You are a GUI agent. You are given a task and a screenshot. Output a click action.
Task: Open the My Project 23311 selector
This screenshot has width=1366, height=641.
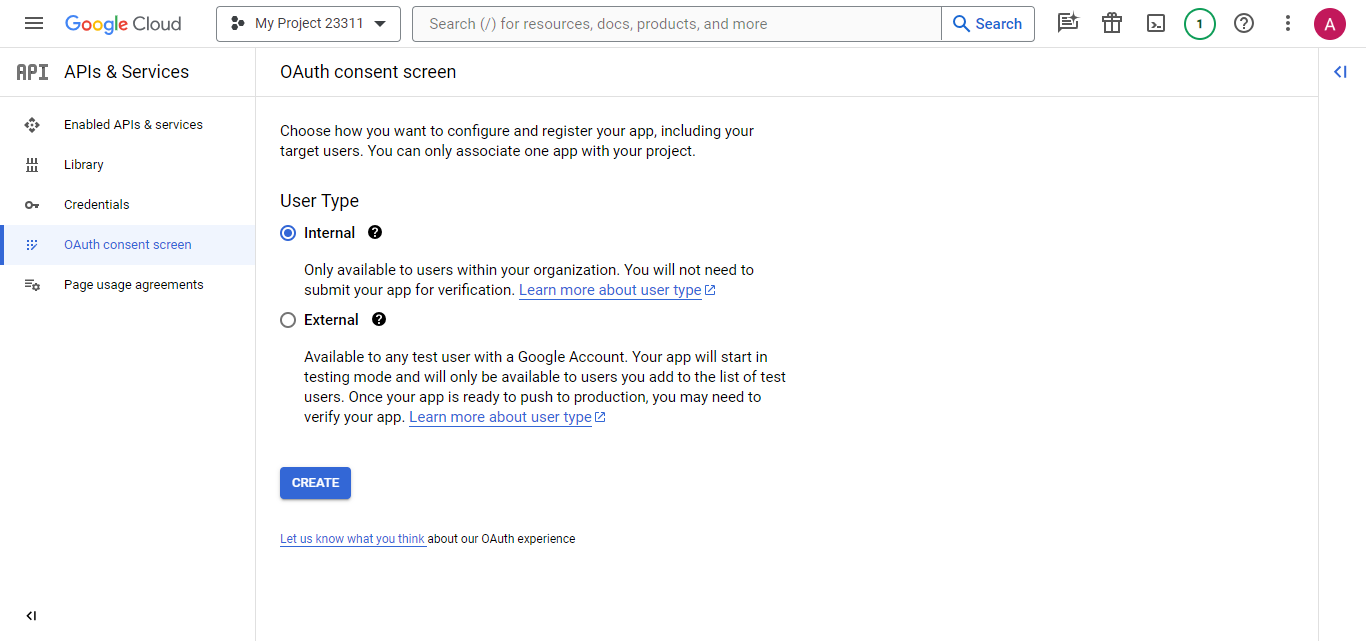[308, 23]
